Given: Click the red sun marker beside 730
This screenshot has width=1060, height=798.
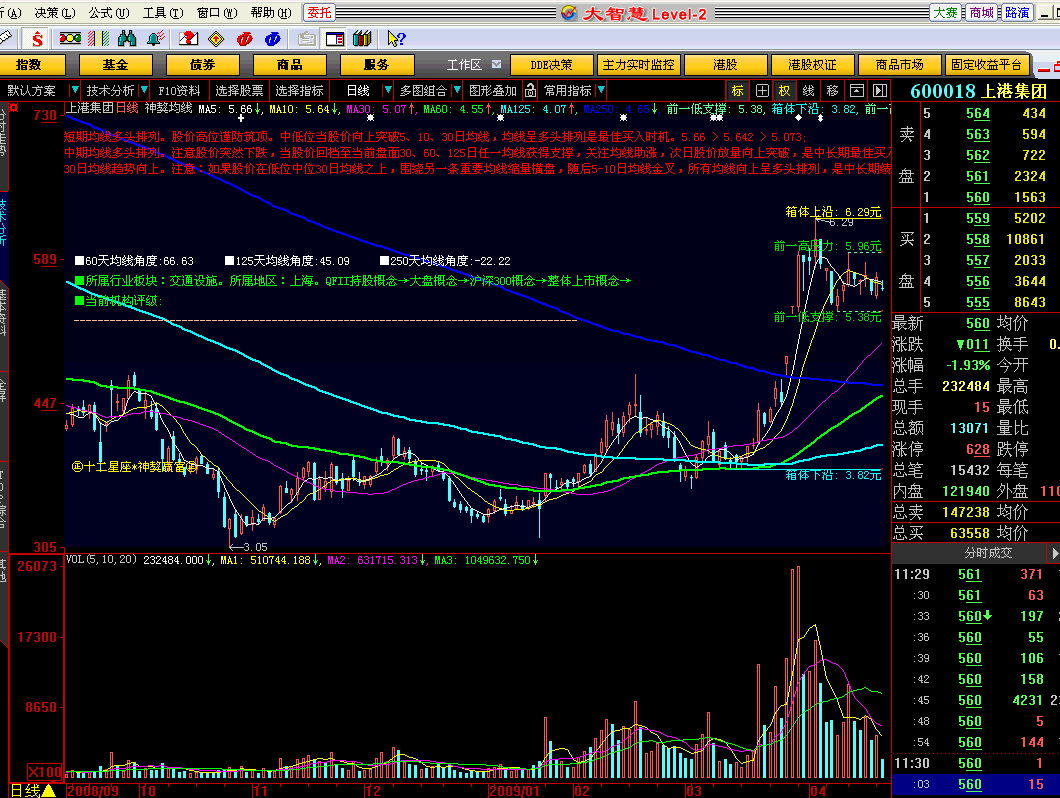Looking at the screenshot, I should (14, 108).
